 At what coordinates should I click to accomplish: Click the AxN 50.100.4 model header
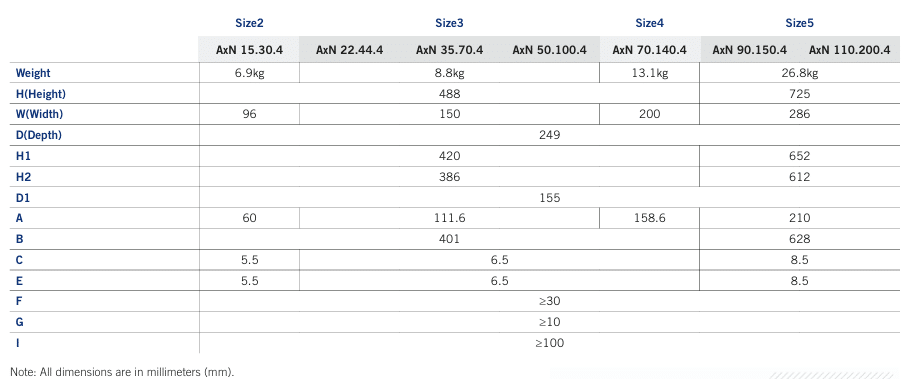coord(549,50)
